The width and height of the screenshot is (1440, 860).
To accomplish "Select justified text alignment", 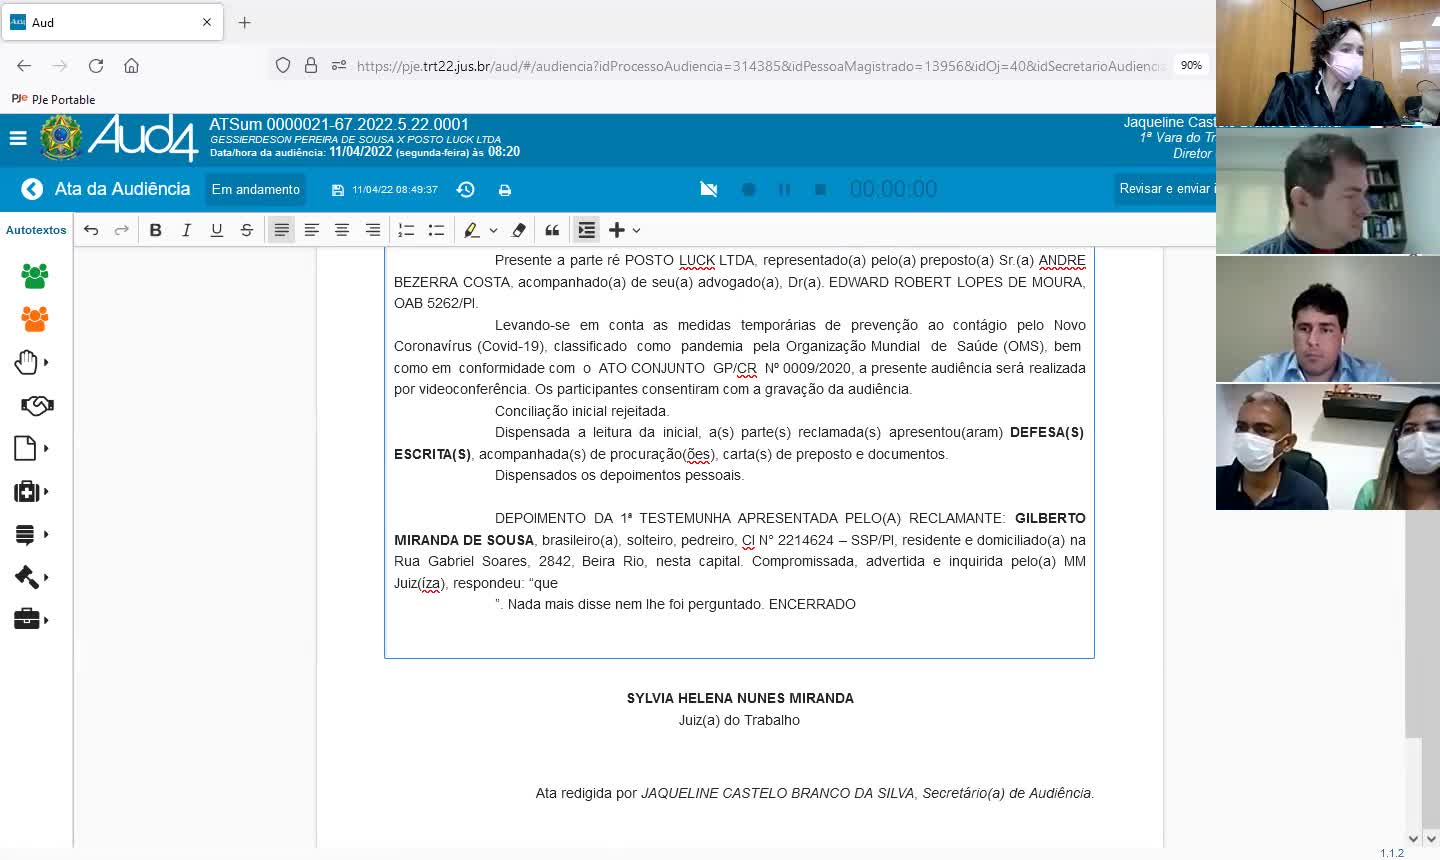I will [x=282, y=230].
